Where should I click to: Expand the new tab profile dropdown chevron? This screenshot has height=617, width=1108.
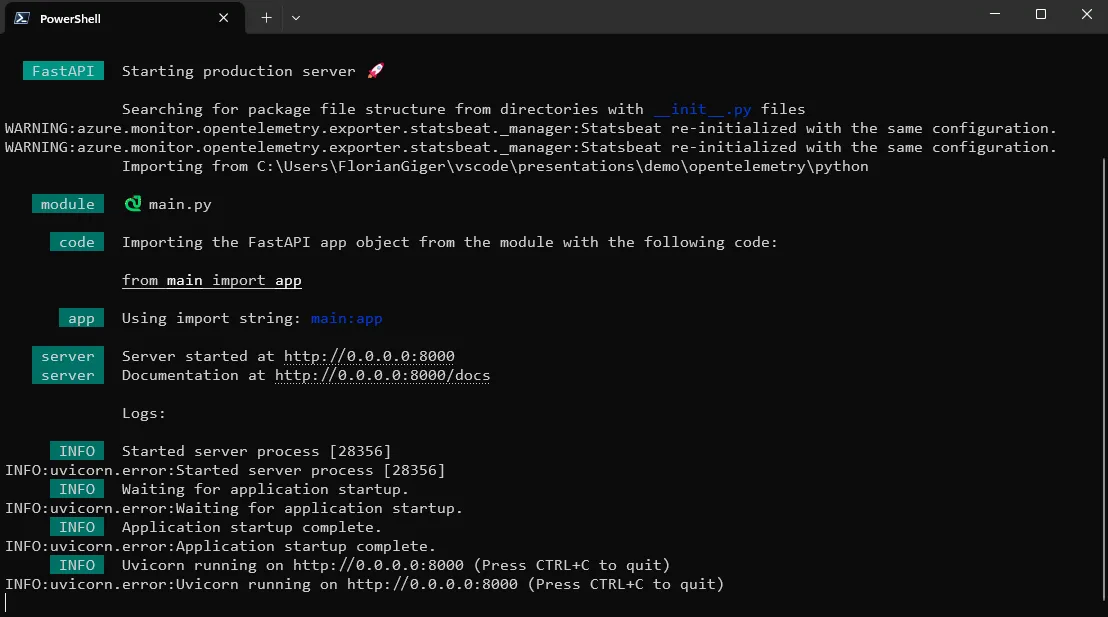click(x=296, y=18)
